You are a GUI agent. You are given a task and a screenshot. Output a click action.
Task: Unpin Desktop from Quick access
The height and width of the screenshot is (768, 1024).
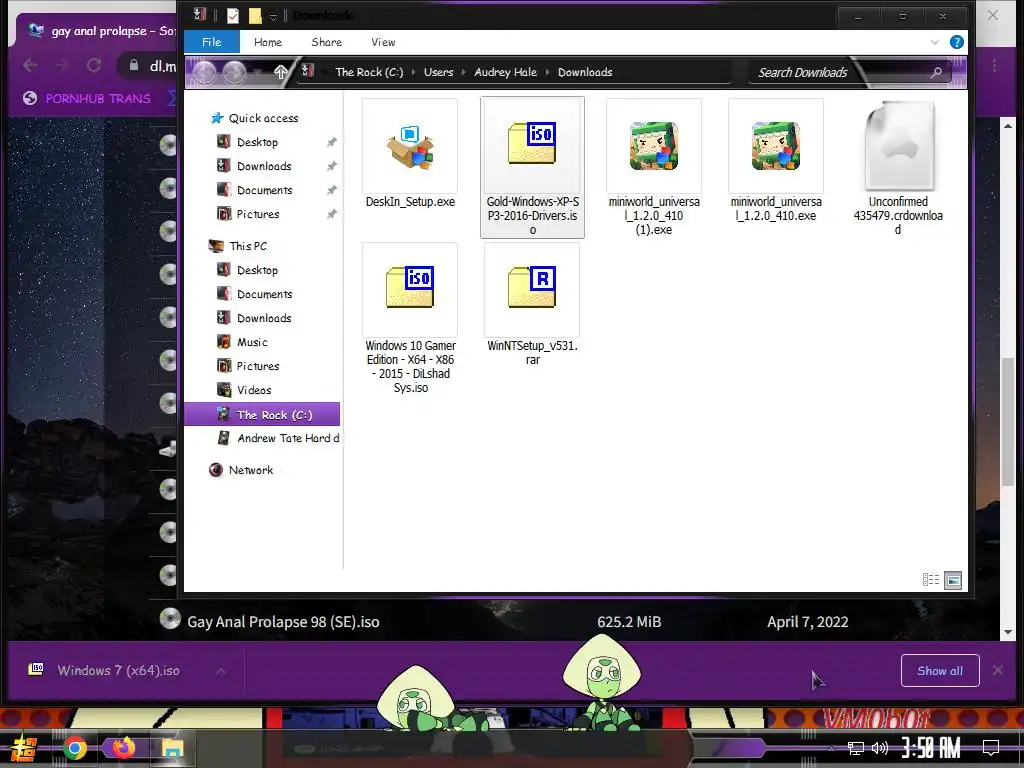click(x=332, y=142)
